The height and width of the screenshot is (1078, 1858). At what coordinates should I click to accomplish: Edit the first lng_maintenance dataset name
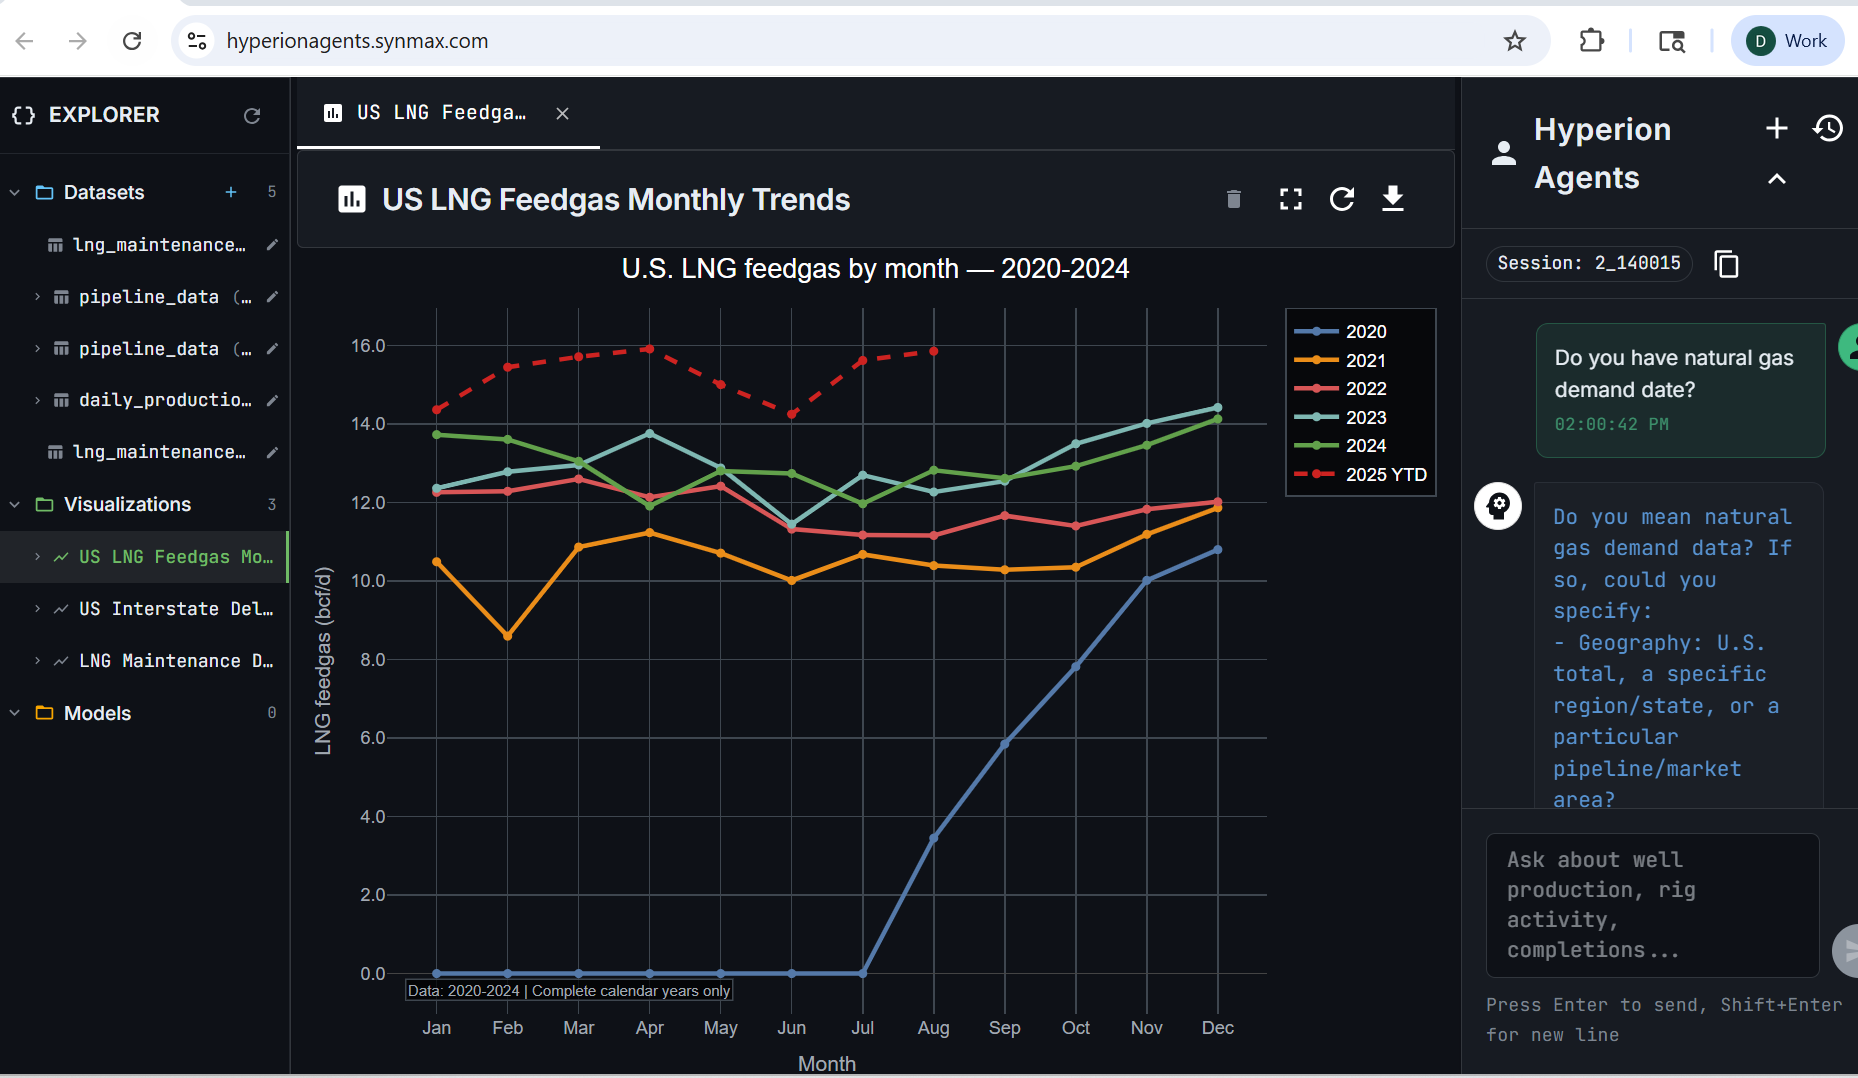pos(272,245)
